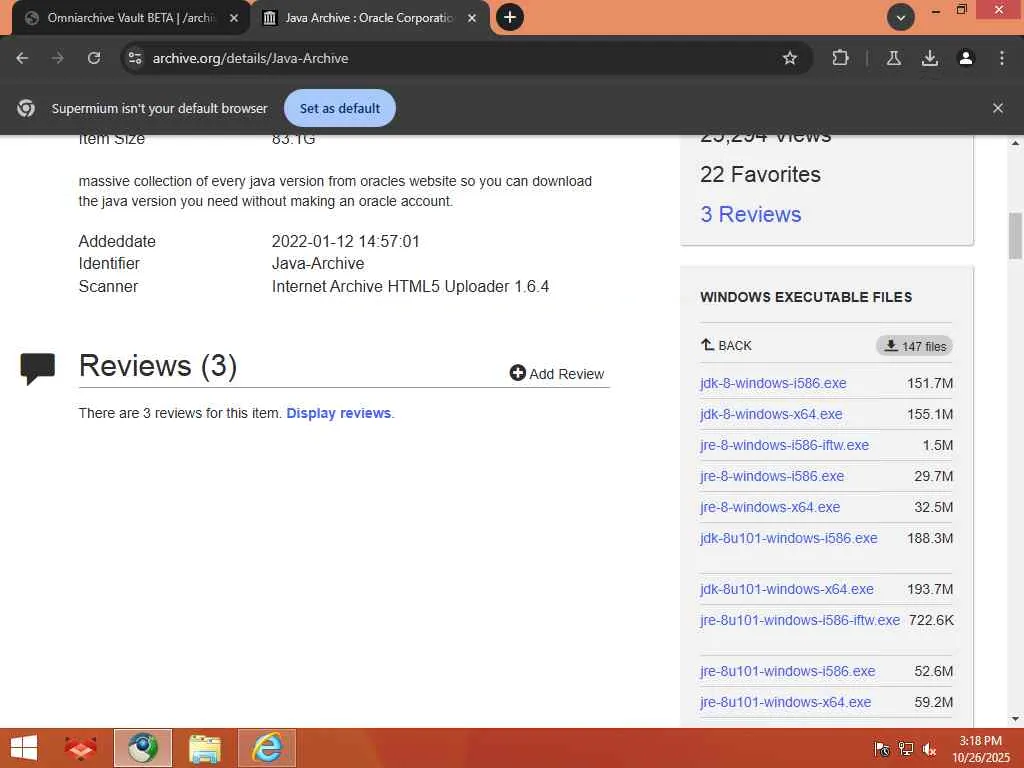Click the scrollbar down arrow

point(1015,719)
